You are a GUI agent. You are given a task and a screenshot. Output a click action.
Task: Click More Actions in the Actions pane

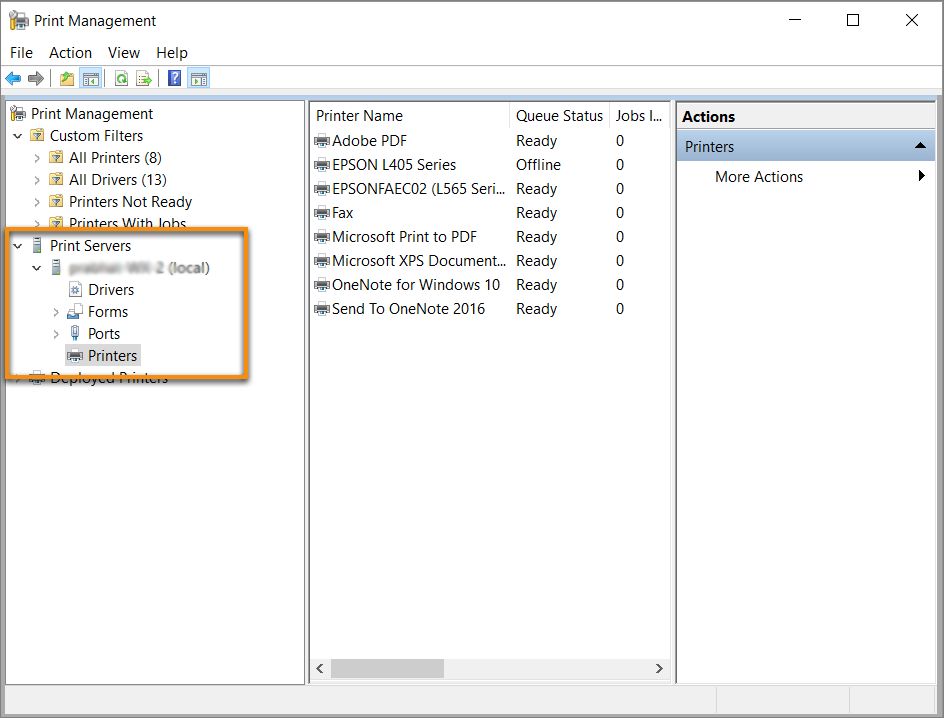(758, 177)
